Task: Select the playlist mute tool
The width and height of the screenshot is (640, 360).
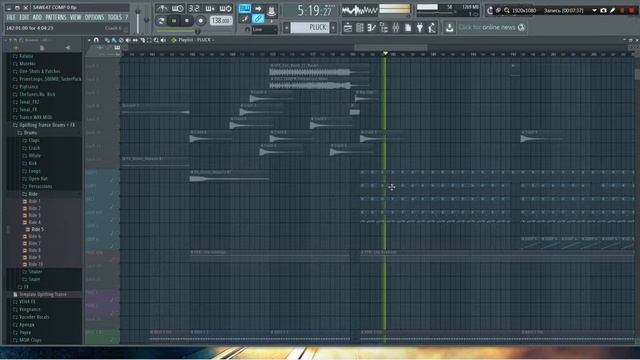Action: point(128,40)
